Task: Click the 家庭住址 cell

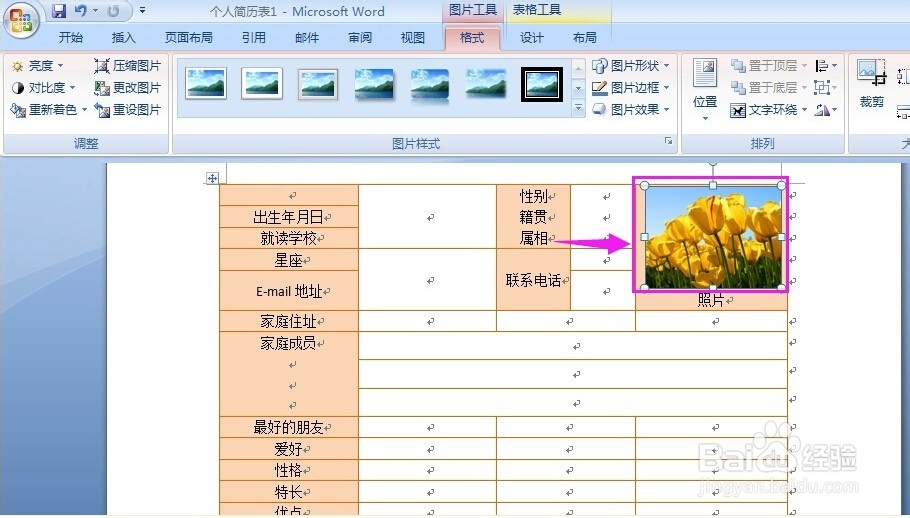Action: click(289, 321)
